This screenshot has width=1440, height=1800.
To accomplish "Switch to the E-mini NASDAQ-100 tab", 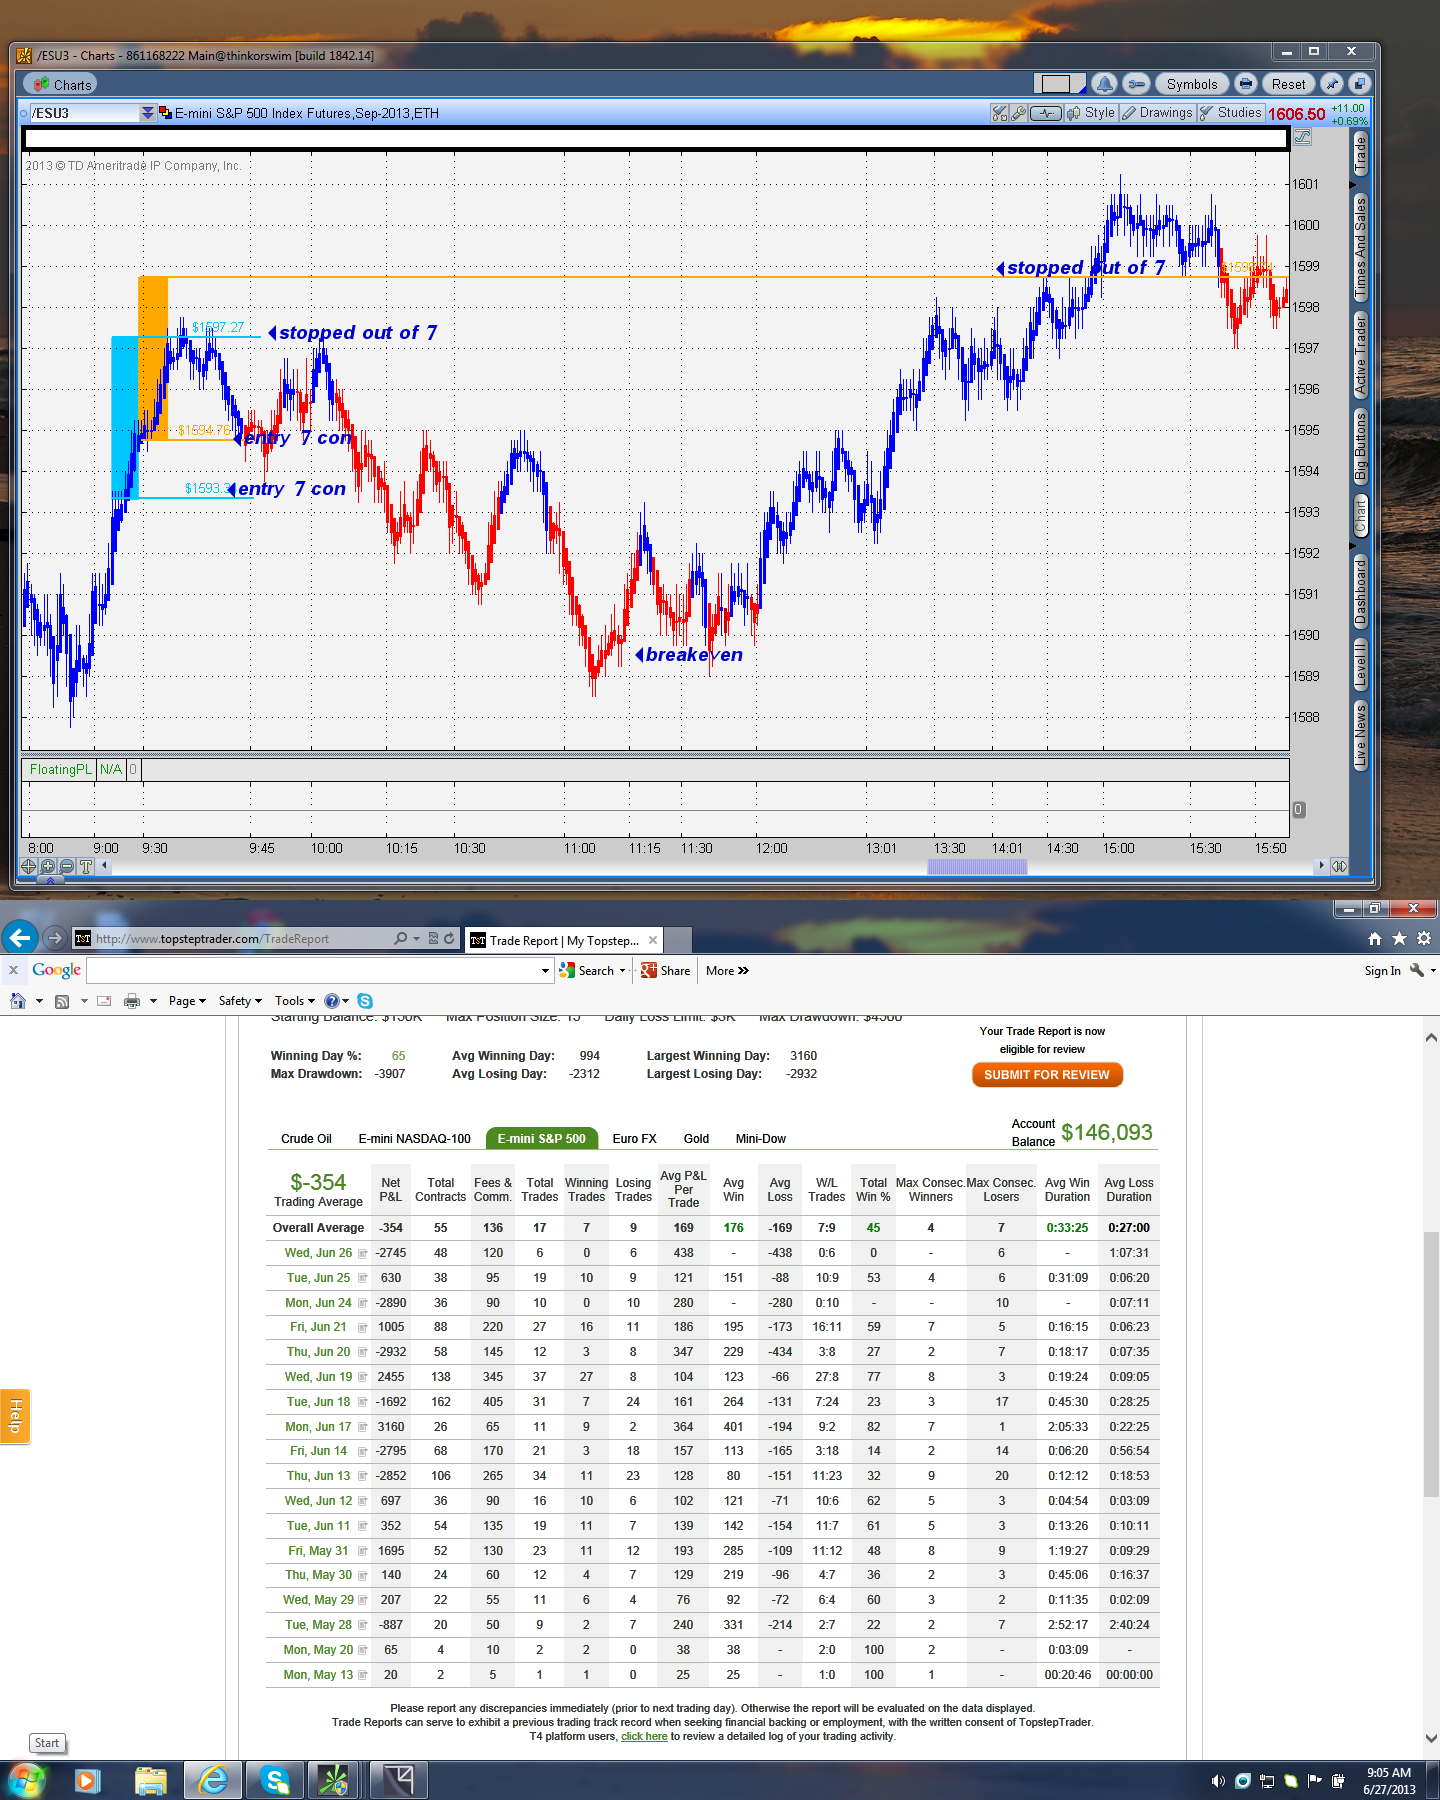I will coord(414,1139).
